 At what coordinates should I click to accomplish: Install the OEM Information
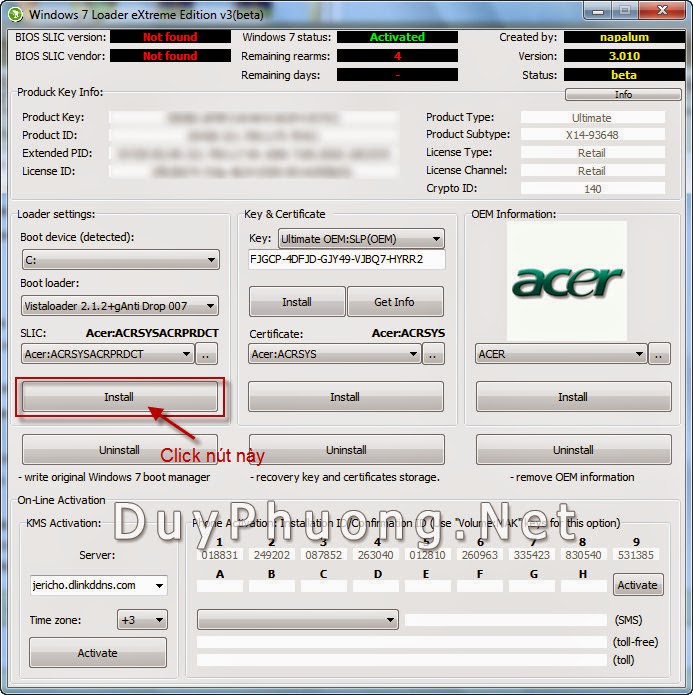(x=574, y=397)
